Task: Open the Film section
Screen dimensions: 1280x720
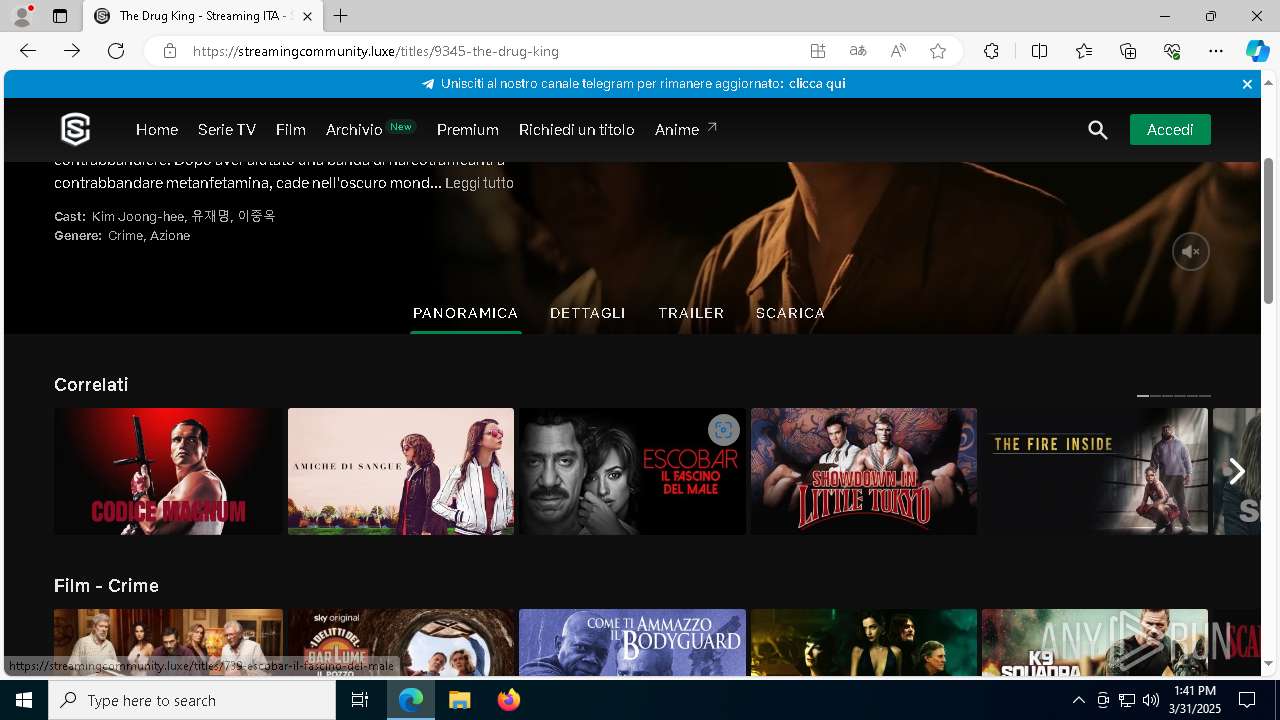Action: tap(291, 130)
